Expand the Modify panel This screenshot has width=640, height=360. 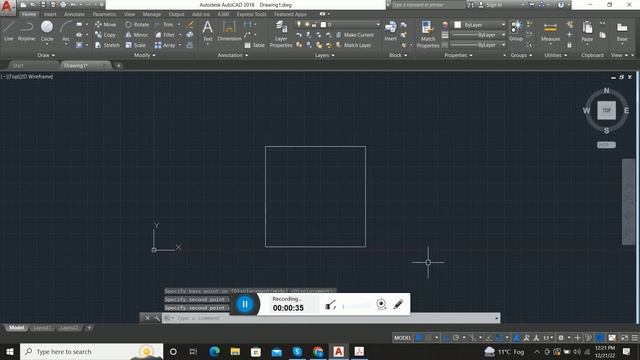145,55
